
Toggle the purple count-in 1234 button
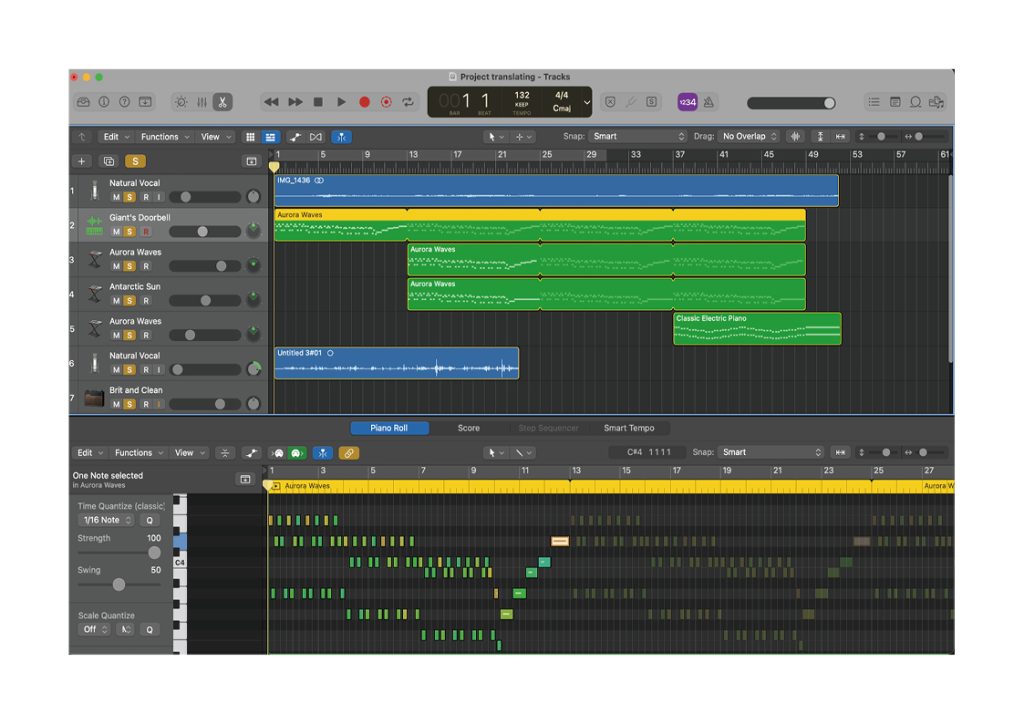[687, 102]
